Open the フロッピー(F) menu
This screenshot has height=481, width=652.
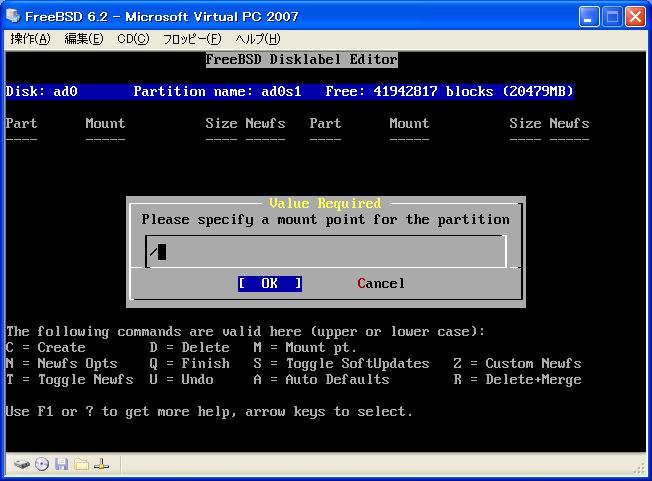192,39
